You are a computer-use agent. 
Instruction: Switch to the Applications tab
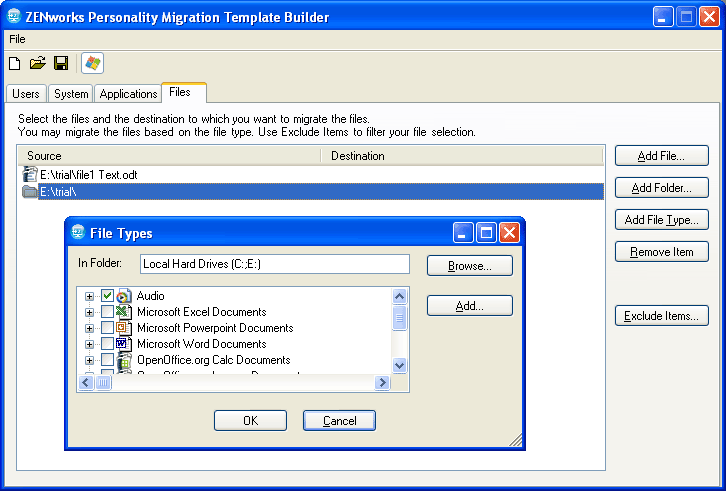[128, 94]
